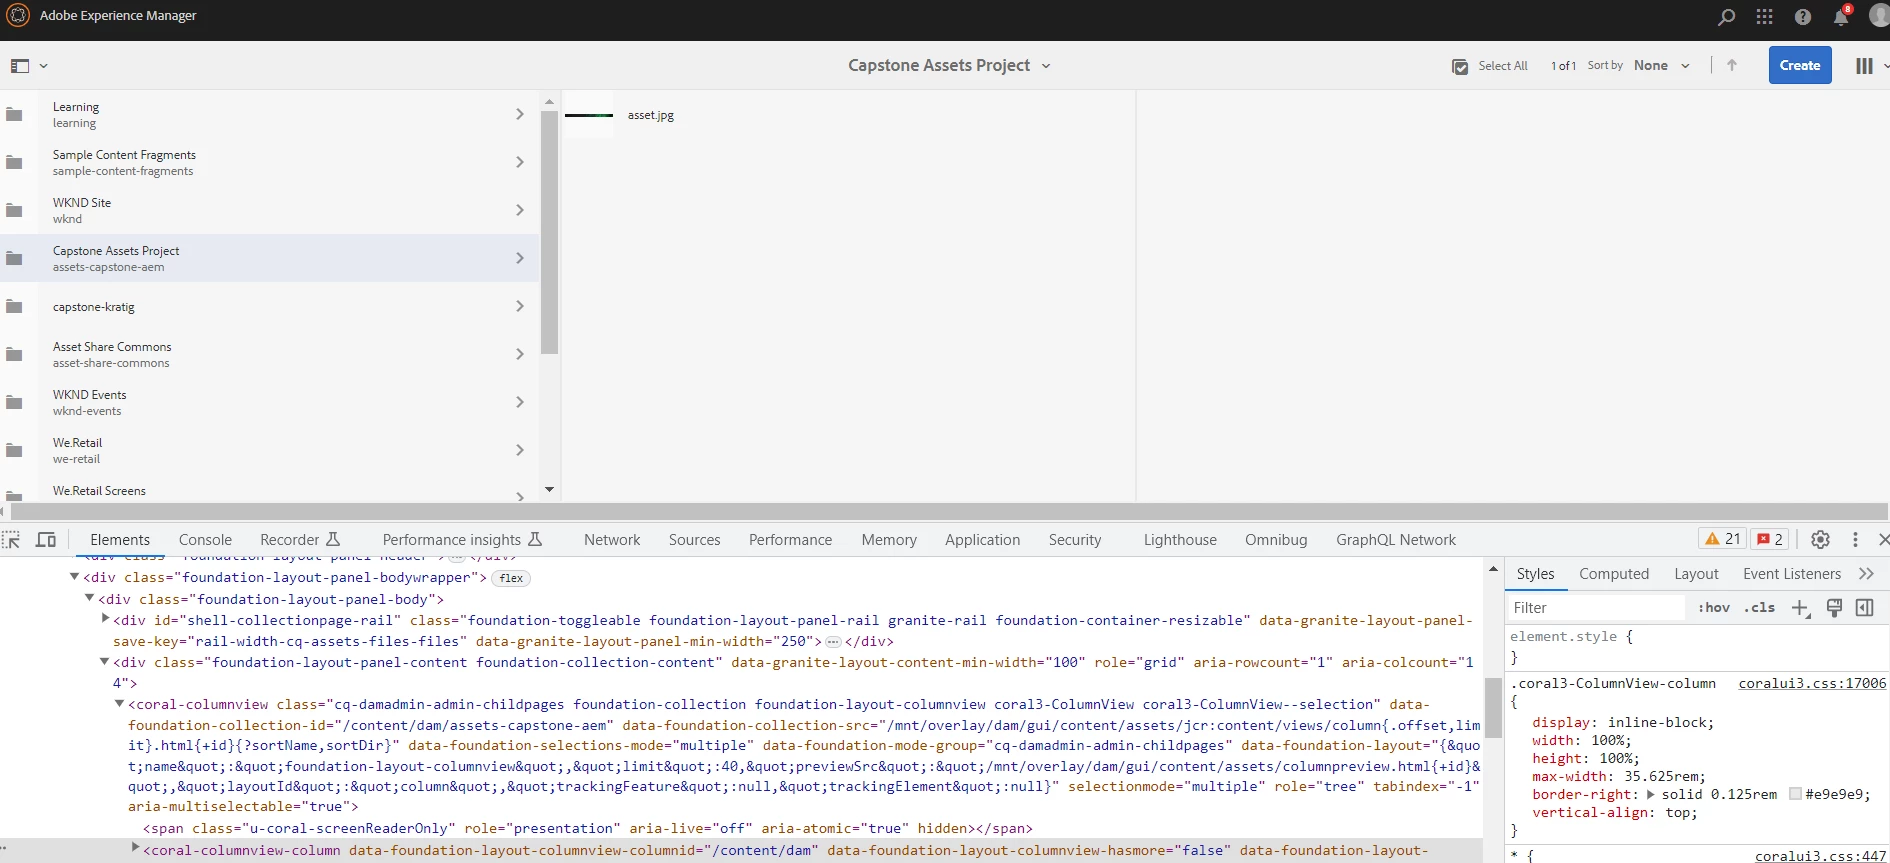1890x863 pixels.
Task: Click the warnings count badge 21
Action: (x=1723, y=539)
